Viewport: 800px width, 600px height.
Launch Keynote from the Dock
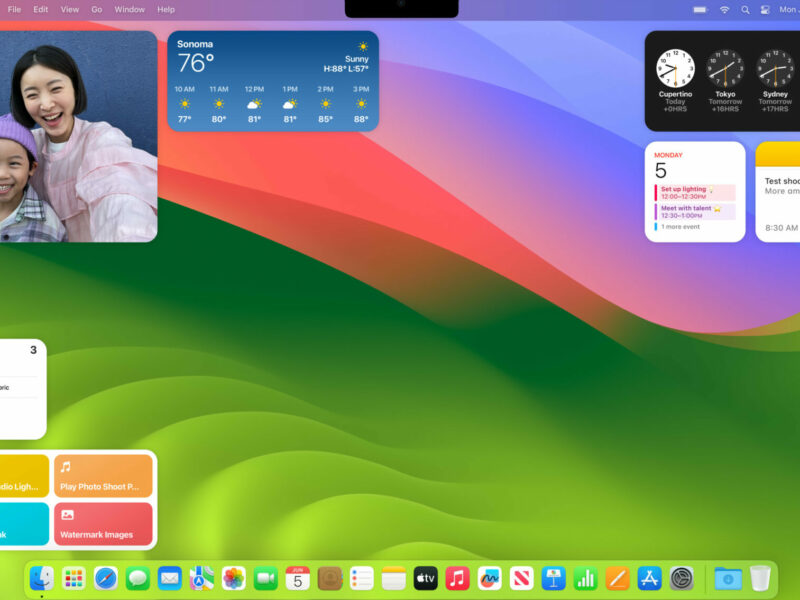[x=554, y=579]
